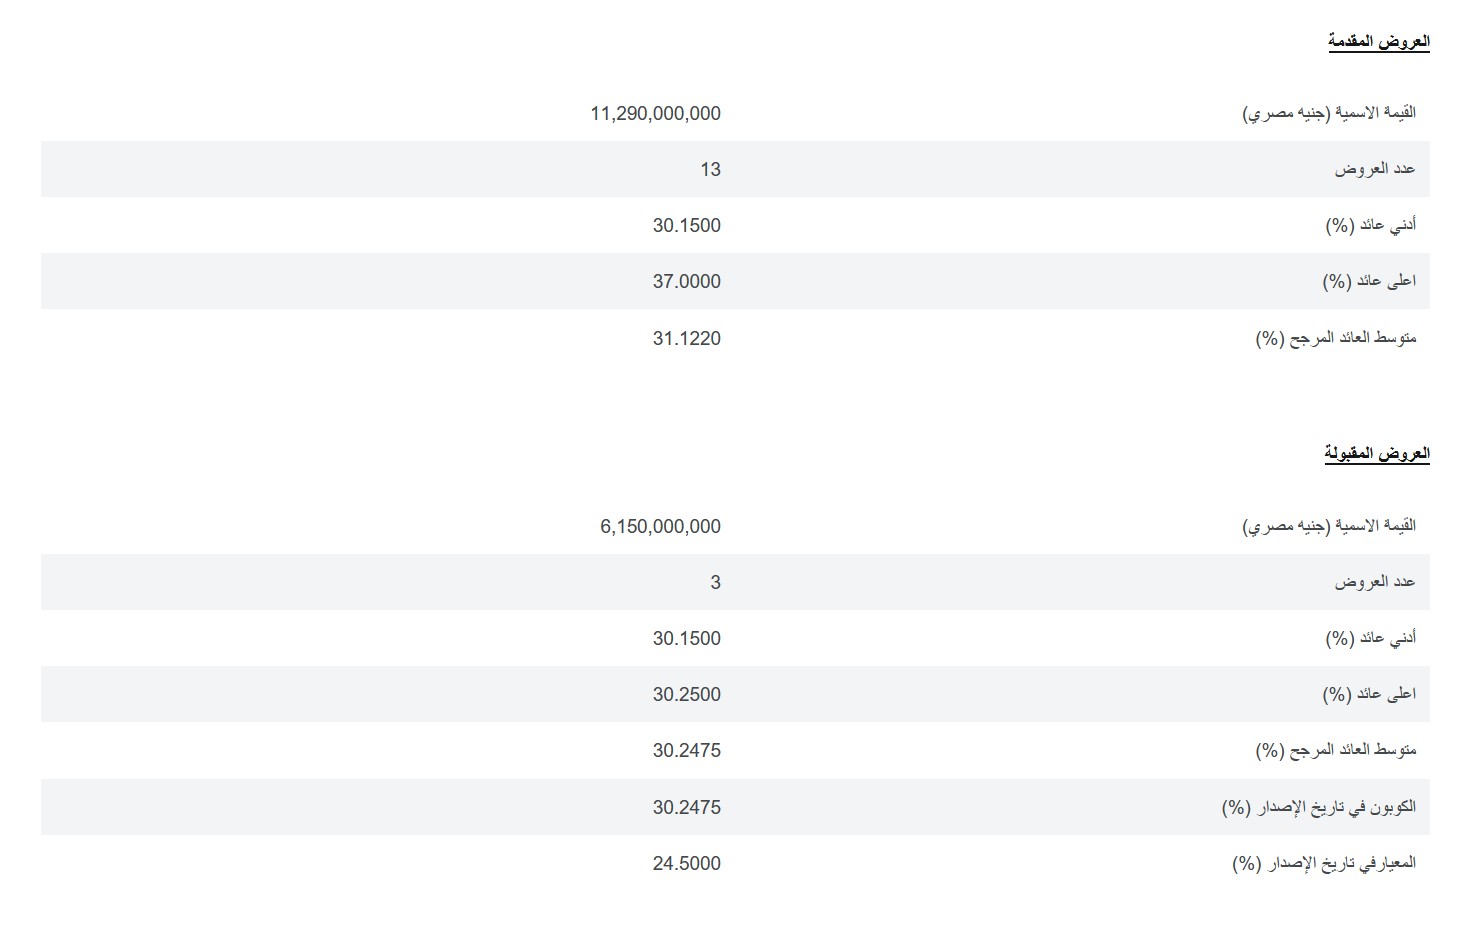Screen dimensions: 1478x931
Task: Click submitted bids lowest yield 30.1500
Action: [x=686, y=225]
